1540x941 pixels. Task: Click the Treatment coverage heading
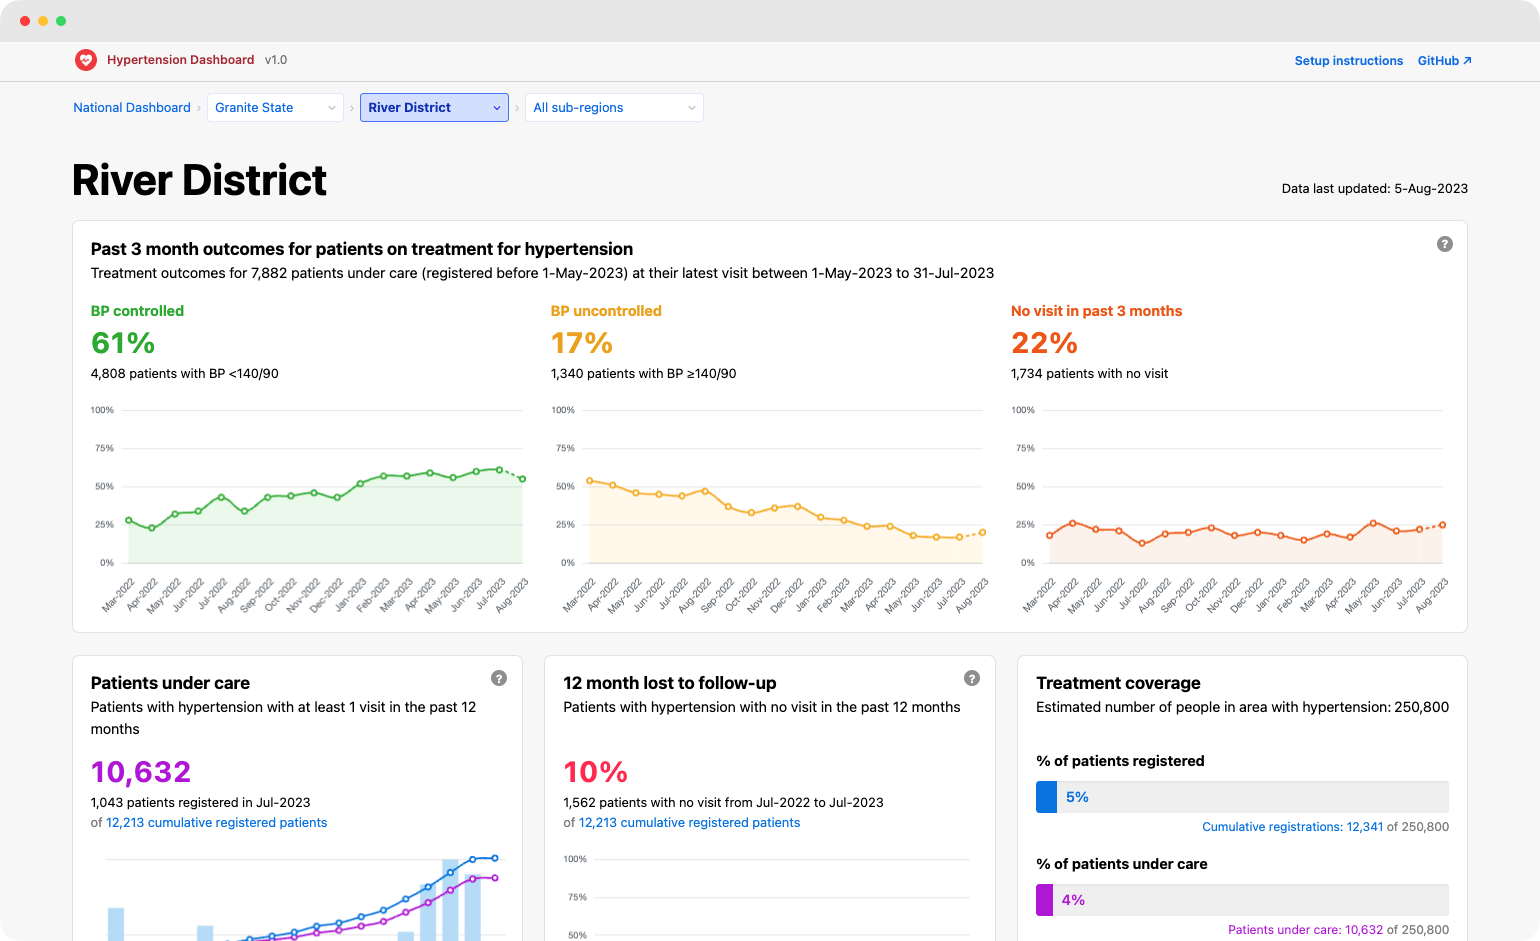[1118, 683]
